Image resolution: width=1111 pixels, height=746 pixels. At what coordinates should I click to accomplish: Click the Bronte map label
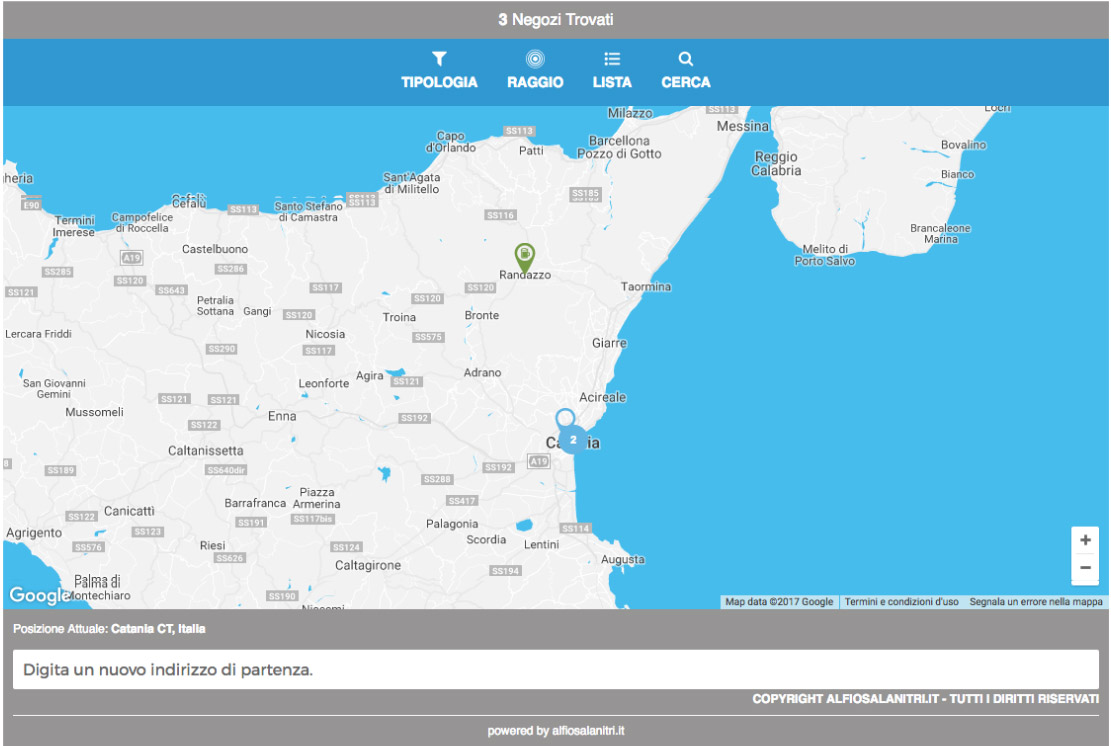482,315
